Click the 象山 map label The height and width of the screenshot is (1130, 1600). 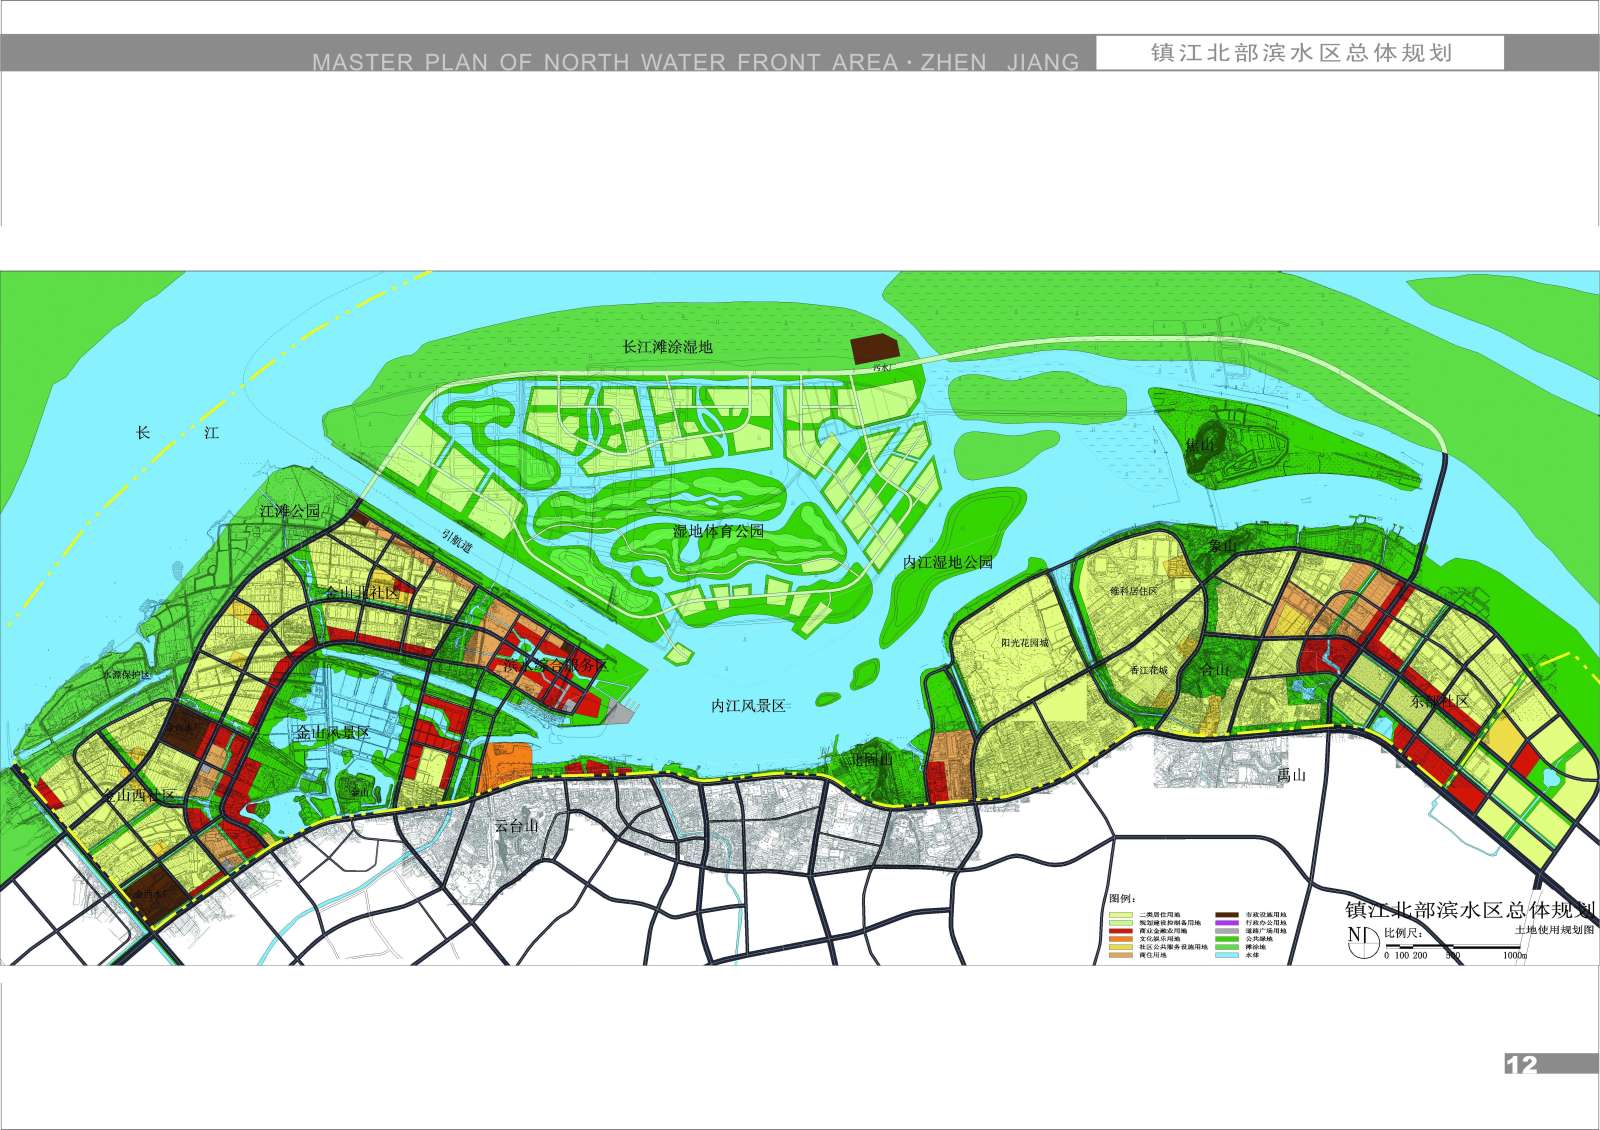click(x=1222, y=547)
